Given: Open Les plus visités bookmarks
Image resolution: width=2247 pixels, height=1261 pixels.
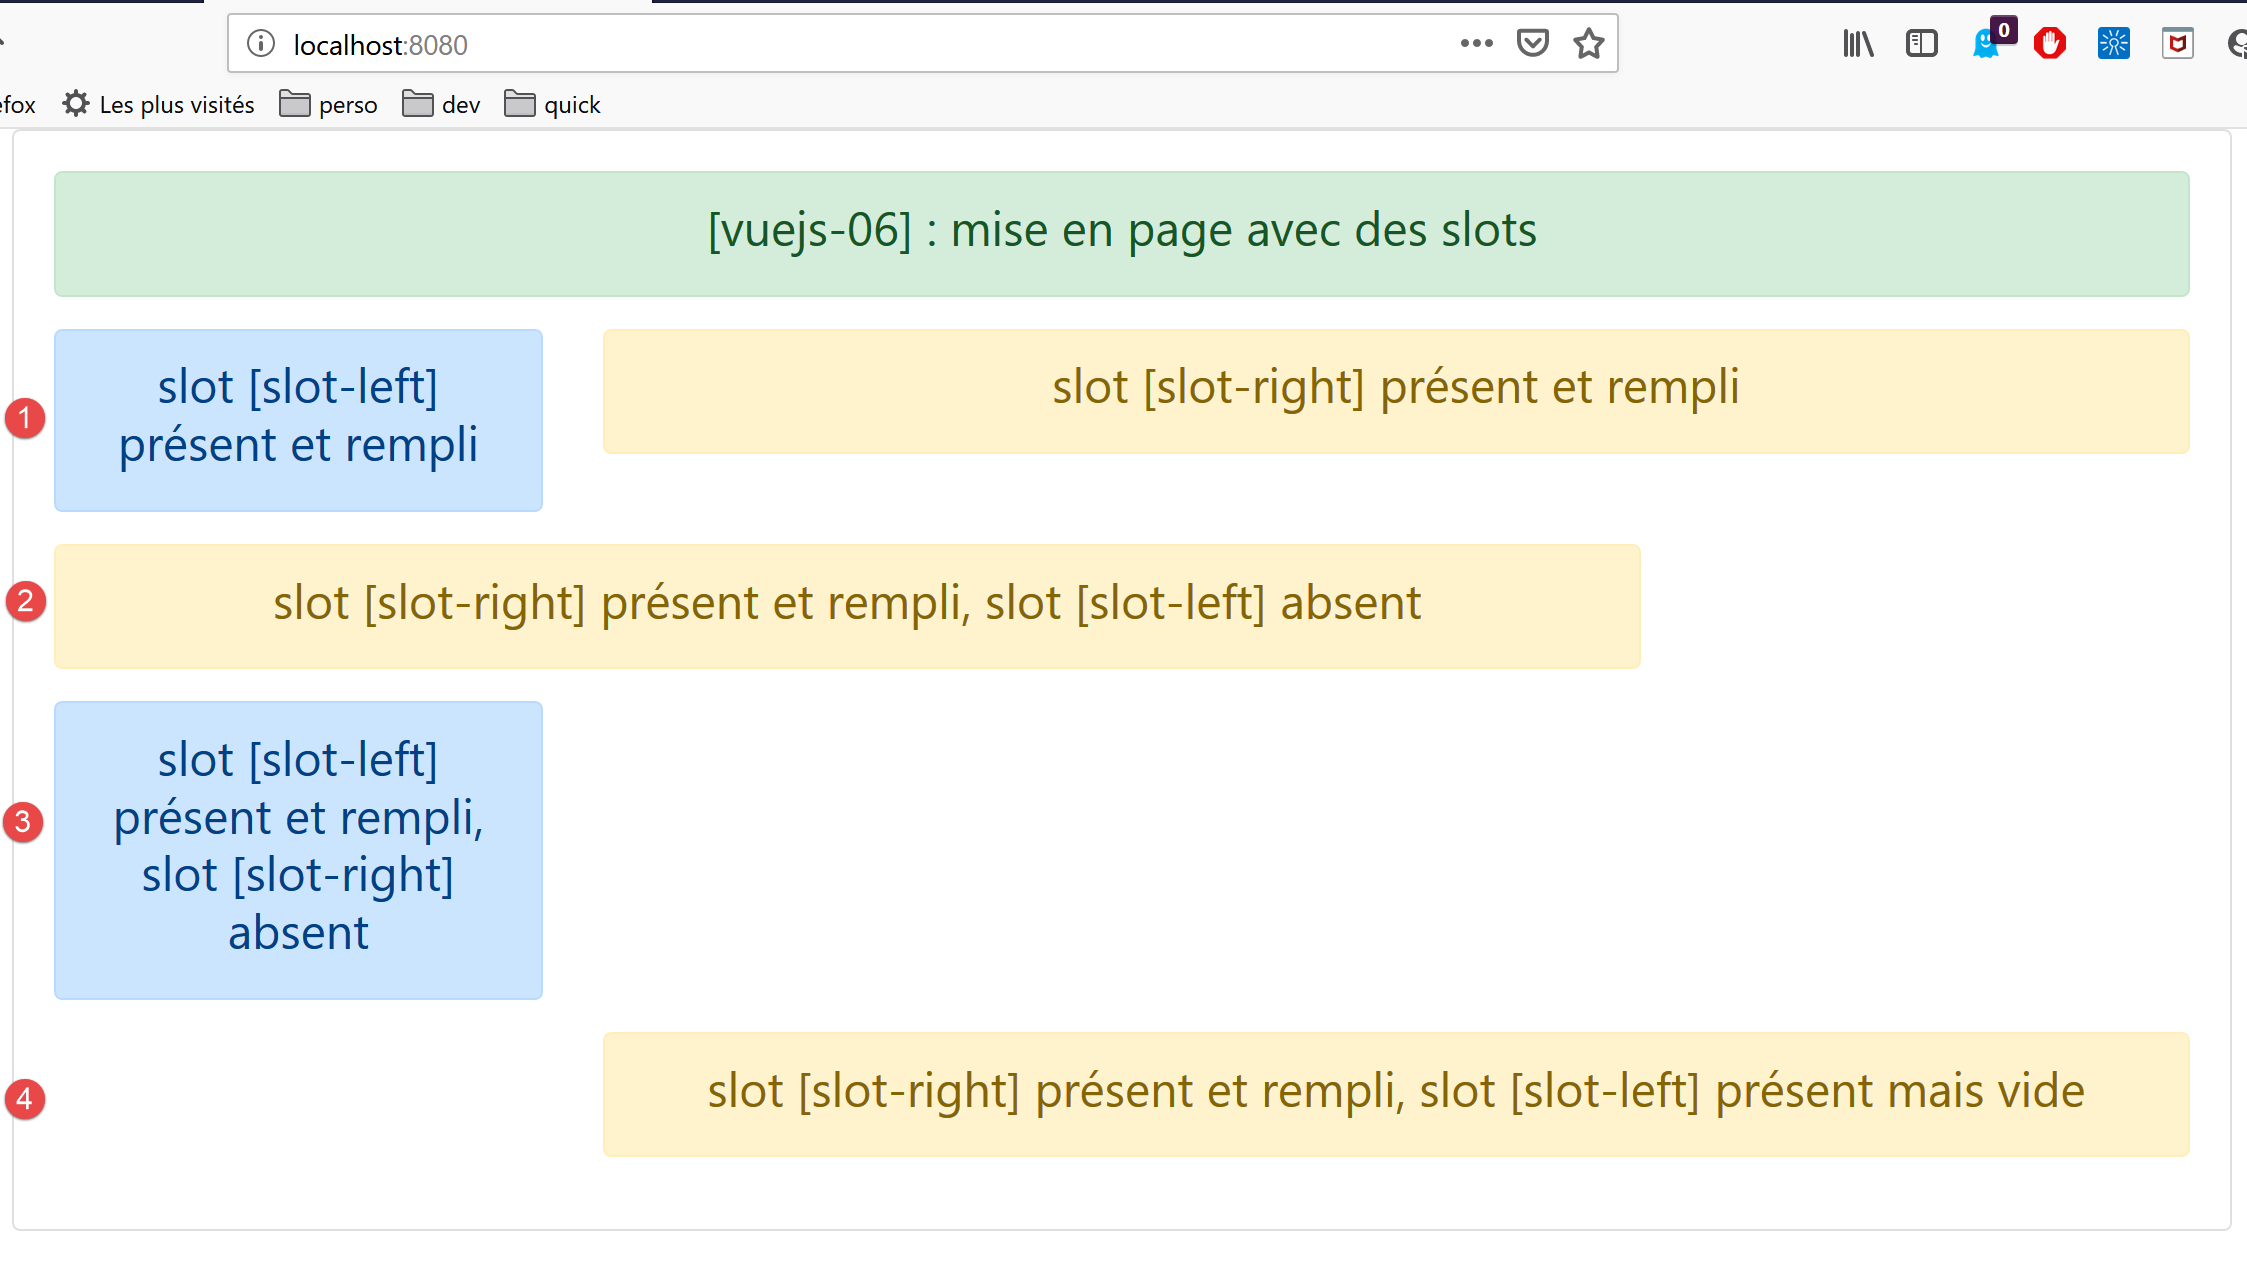Looking at the screenshot, I should [159, 104].
